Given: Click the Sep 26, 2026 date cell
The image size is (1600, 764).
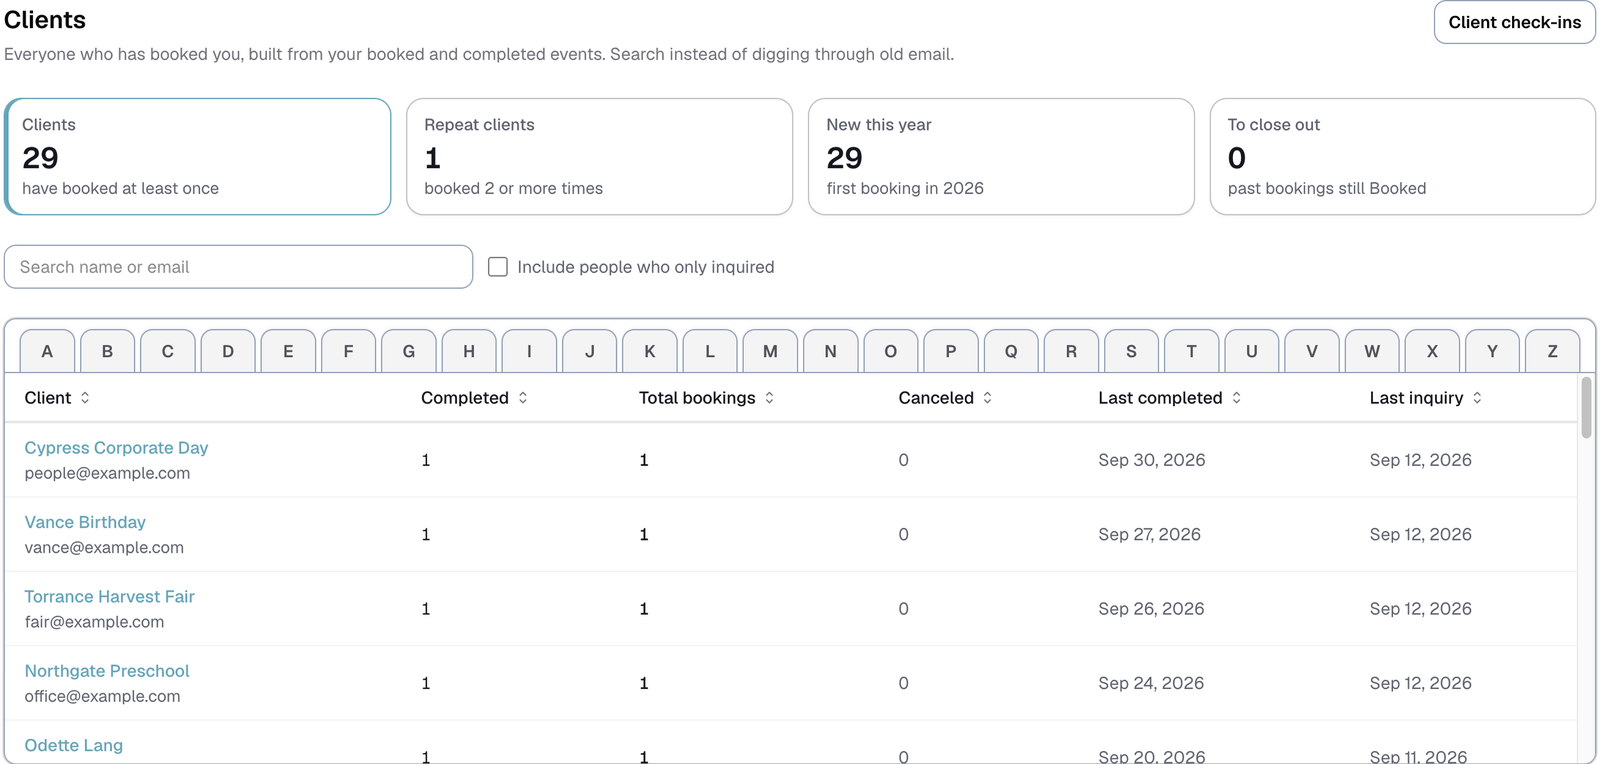Looking at the screenshot, I should [x=1151, y=609].
